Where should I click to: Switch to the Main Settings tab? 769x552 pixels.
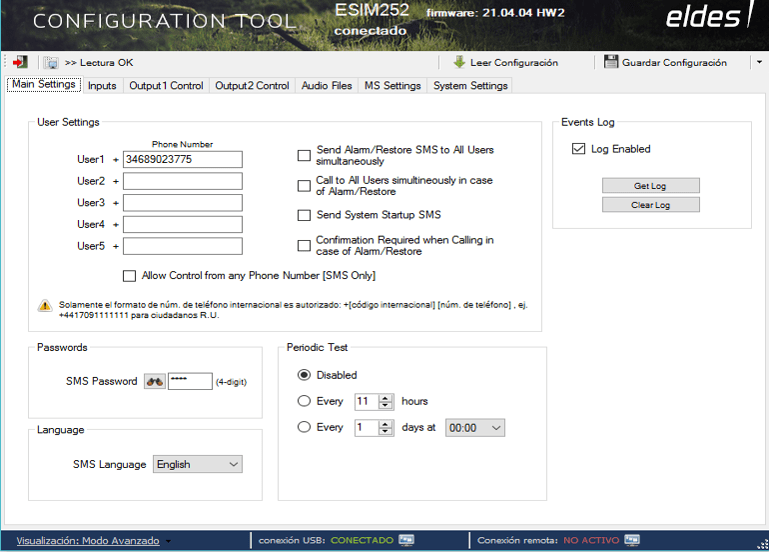pos(44,84)
